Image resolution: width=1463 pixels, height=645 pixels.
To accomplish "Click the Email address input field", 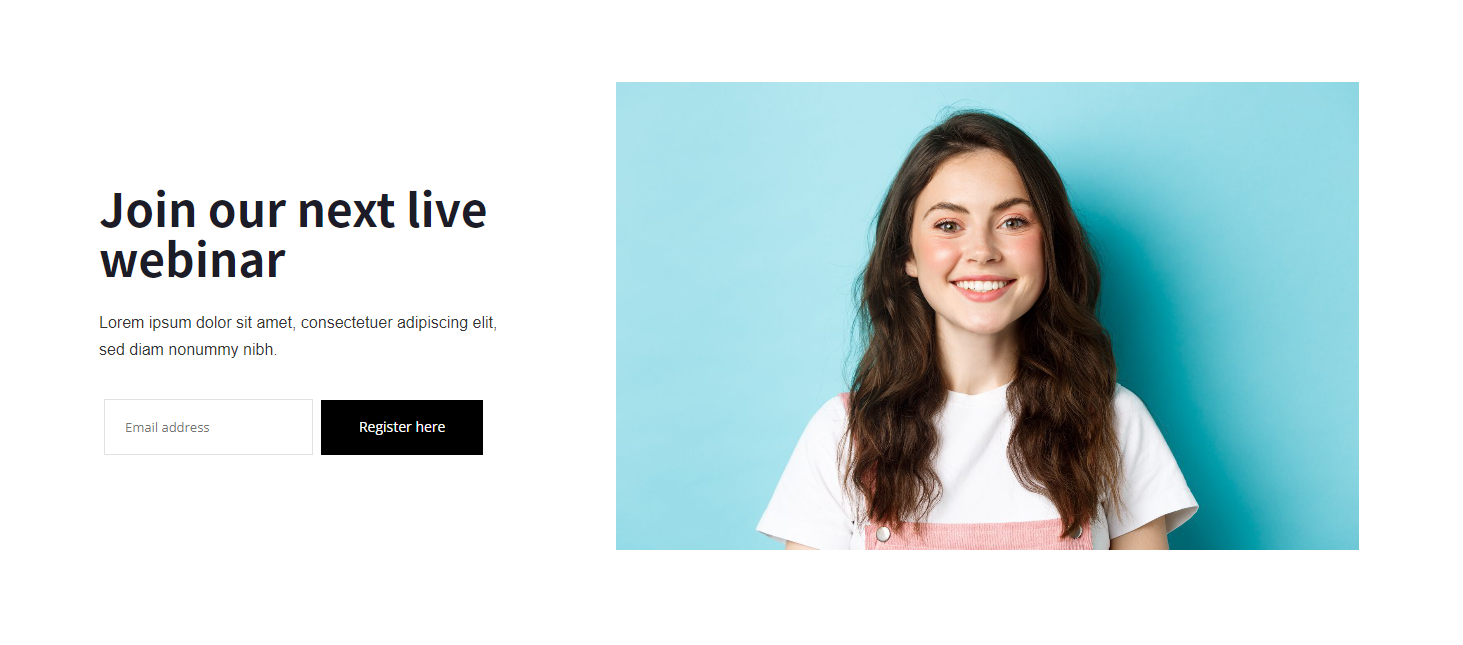I will tap(208, 427).
